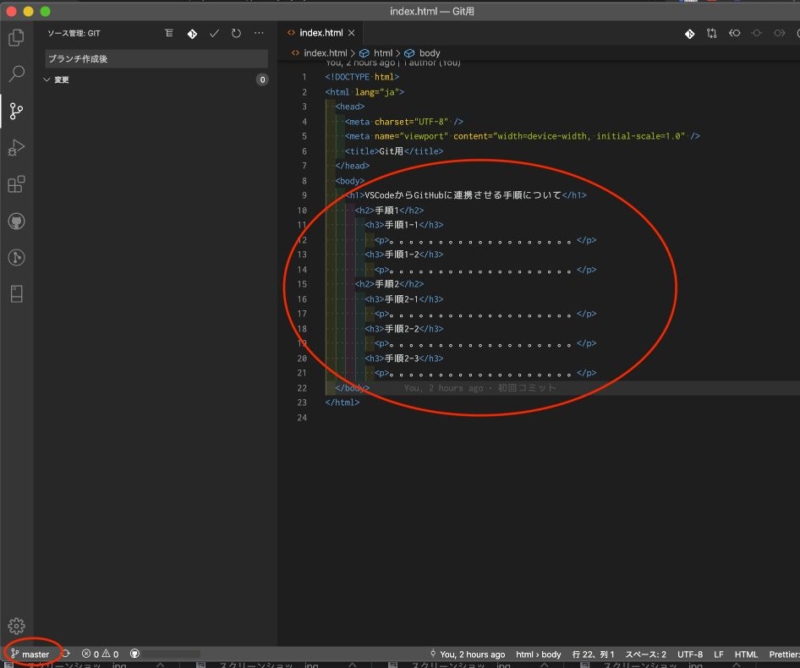This screenshot has width=800, height=668.
Task: Click the GitHub icon in status bar
Action: click(x=135, y=654)
